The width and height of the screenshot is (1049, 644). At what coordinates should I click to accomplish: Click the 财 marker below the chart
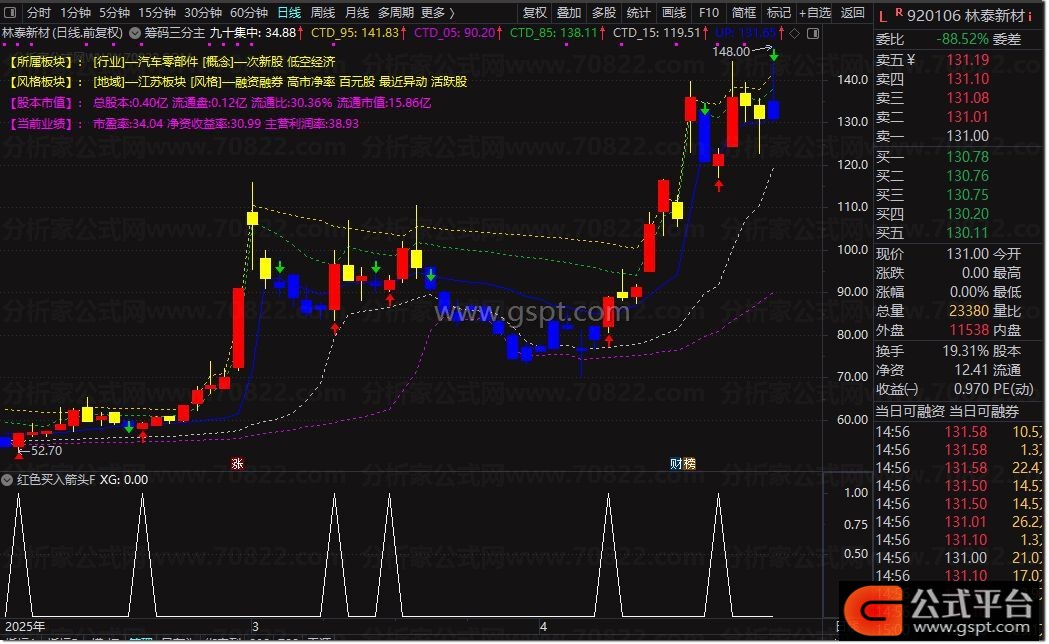[676, 463]
